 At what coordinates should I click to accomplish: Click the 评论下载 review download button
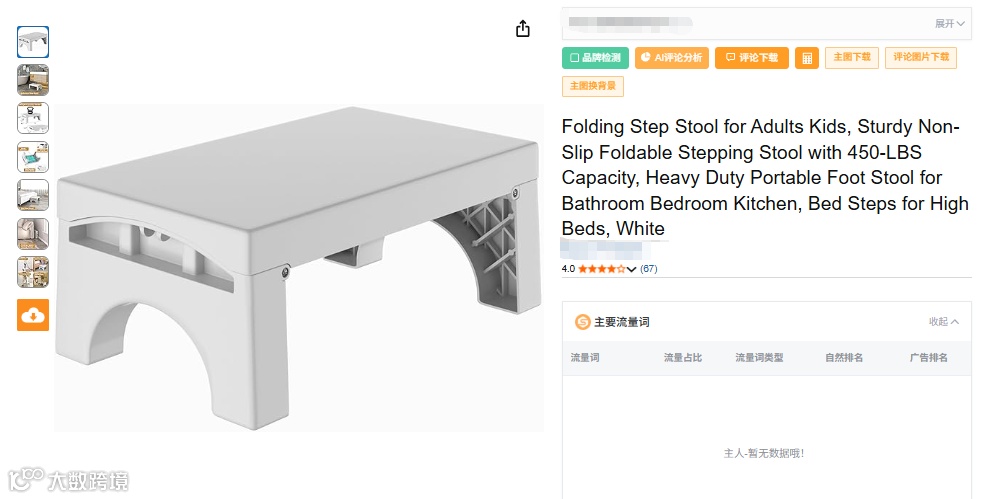pyautogui.click(x=752, y=58)
